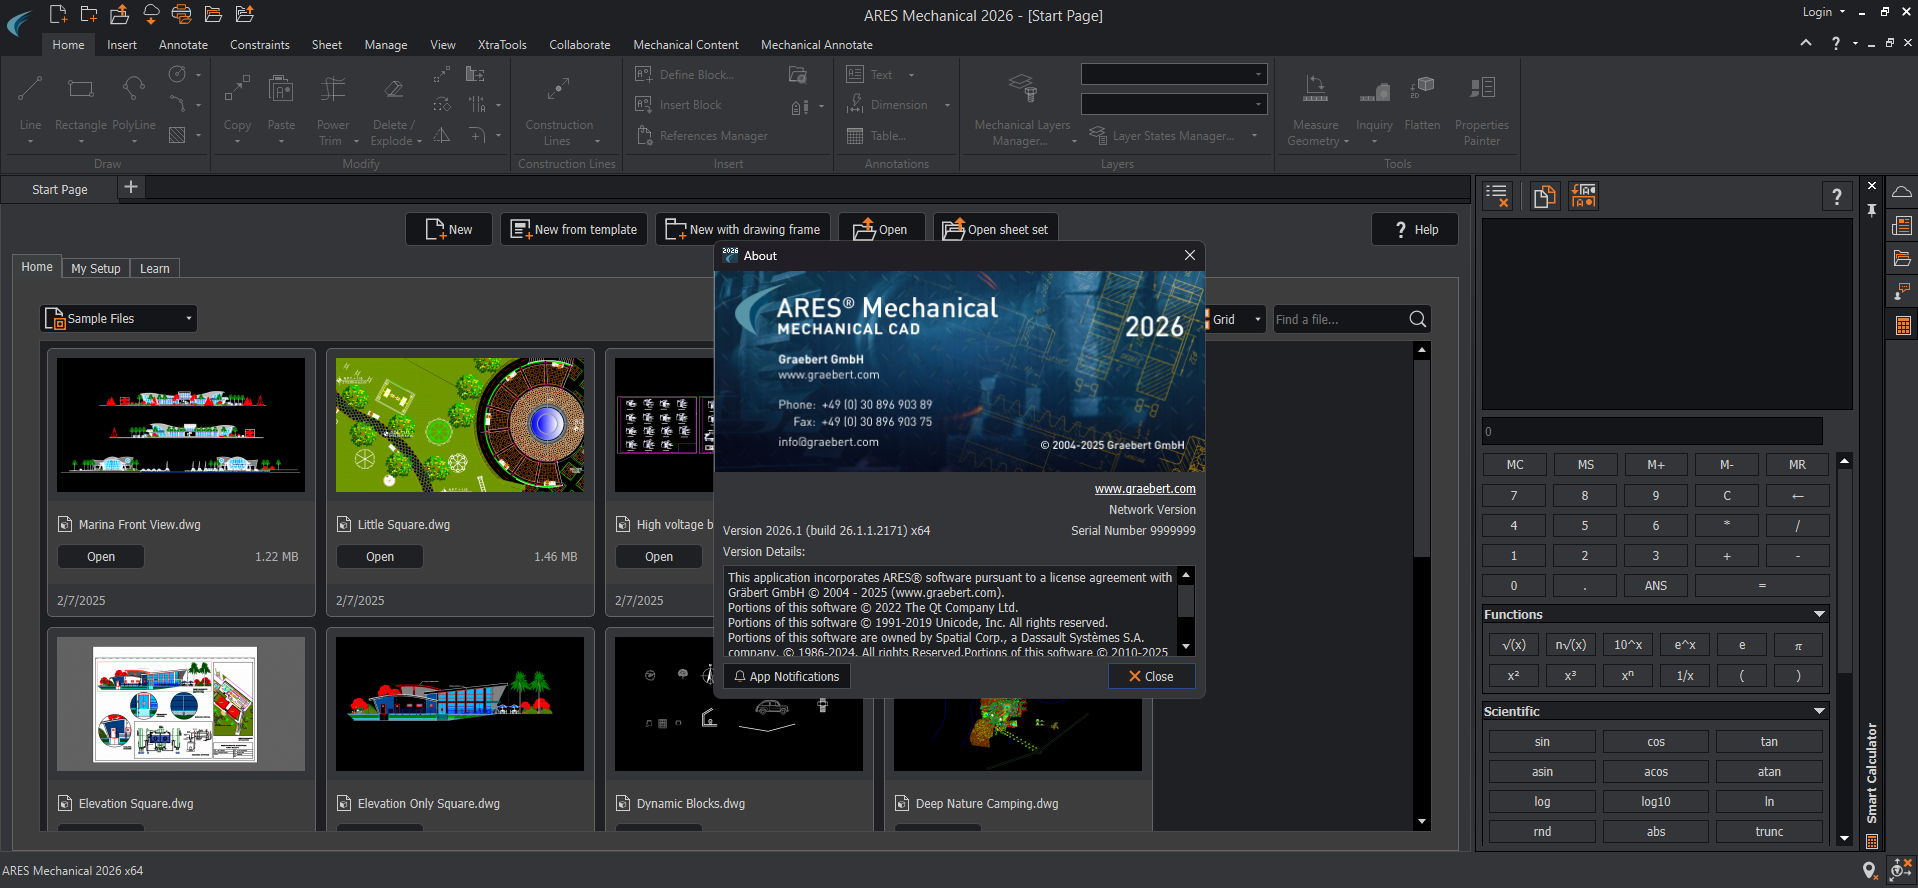Expand the Sample Files dropdown
The width and height of the screenshot is (1918, 888).
[x=188, y=319]
